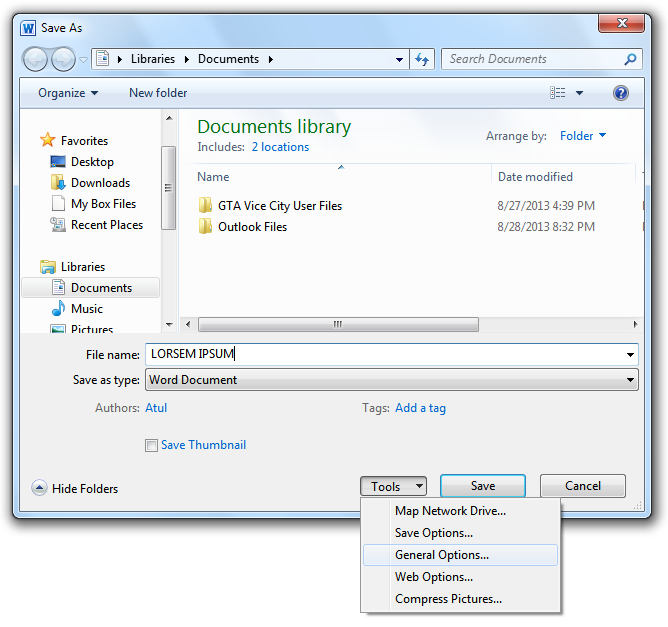Click the date 8/27/2013 4:39 PM
Viewport: 668px width, 627px height.
tap(546, 206)
